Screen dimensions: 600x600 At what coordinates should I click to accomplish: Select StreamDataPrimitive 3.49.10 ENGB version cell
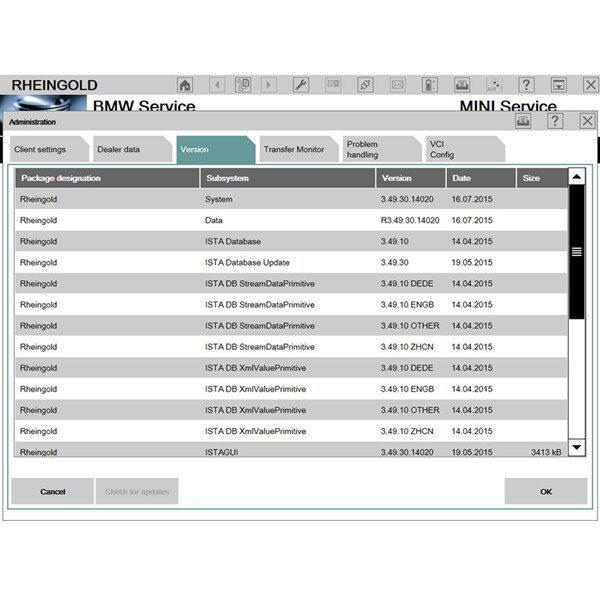tap(408, 305)
